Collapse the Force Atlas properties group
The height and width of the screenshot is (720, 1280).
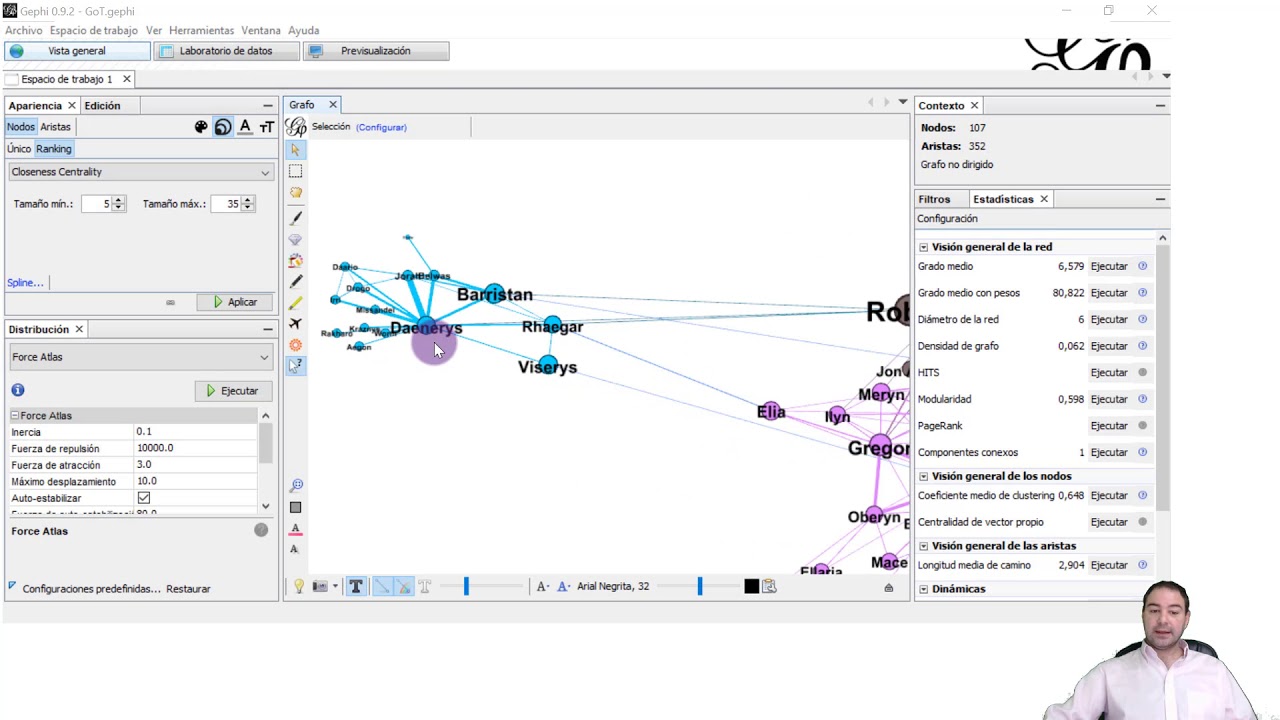coord(15,416)
